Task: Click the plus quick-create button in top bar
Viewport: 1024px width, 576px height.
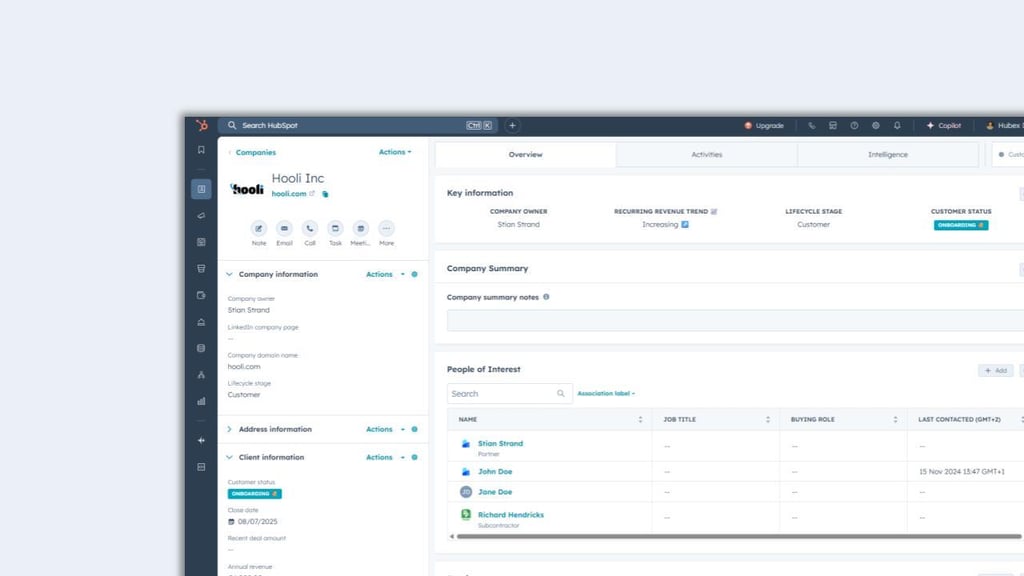Action: click(513, 125)
